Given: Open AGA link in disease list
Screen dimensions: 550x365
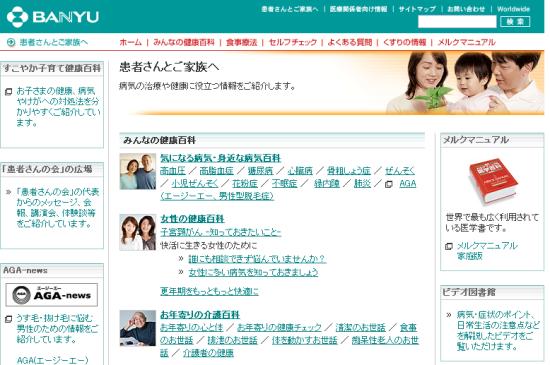Looking at the screenshot, I should (x=408, y=183).
